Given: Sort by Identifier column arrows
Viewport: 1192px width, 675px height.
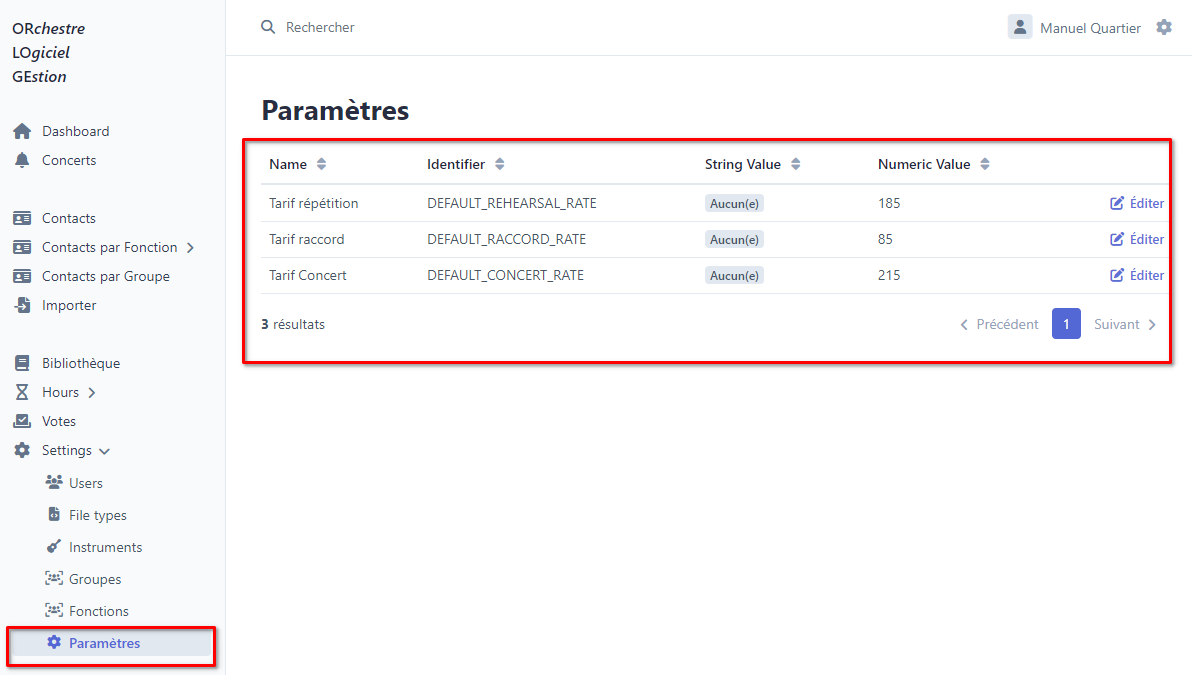Looking at the screenshot, I should (x=500, y=164).
